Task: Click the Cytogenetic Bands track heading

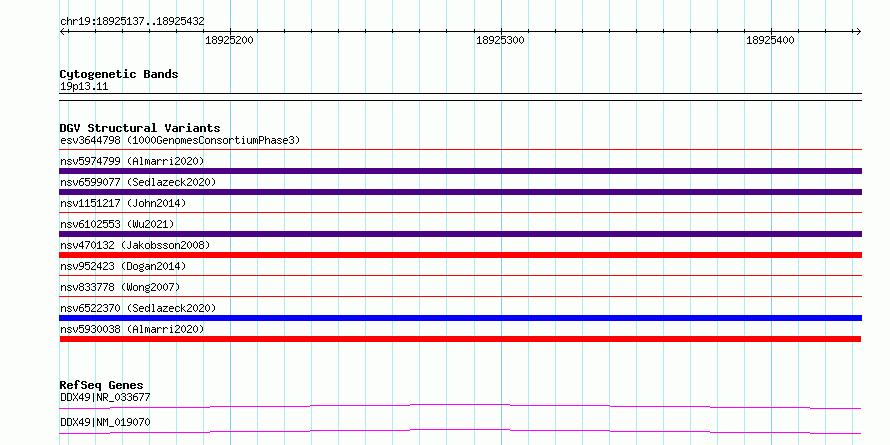Action: click(x=119, y=74)
